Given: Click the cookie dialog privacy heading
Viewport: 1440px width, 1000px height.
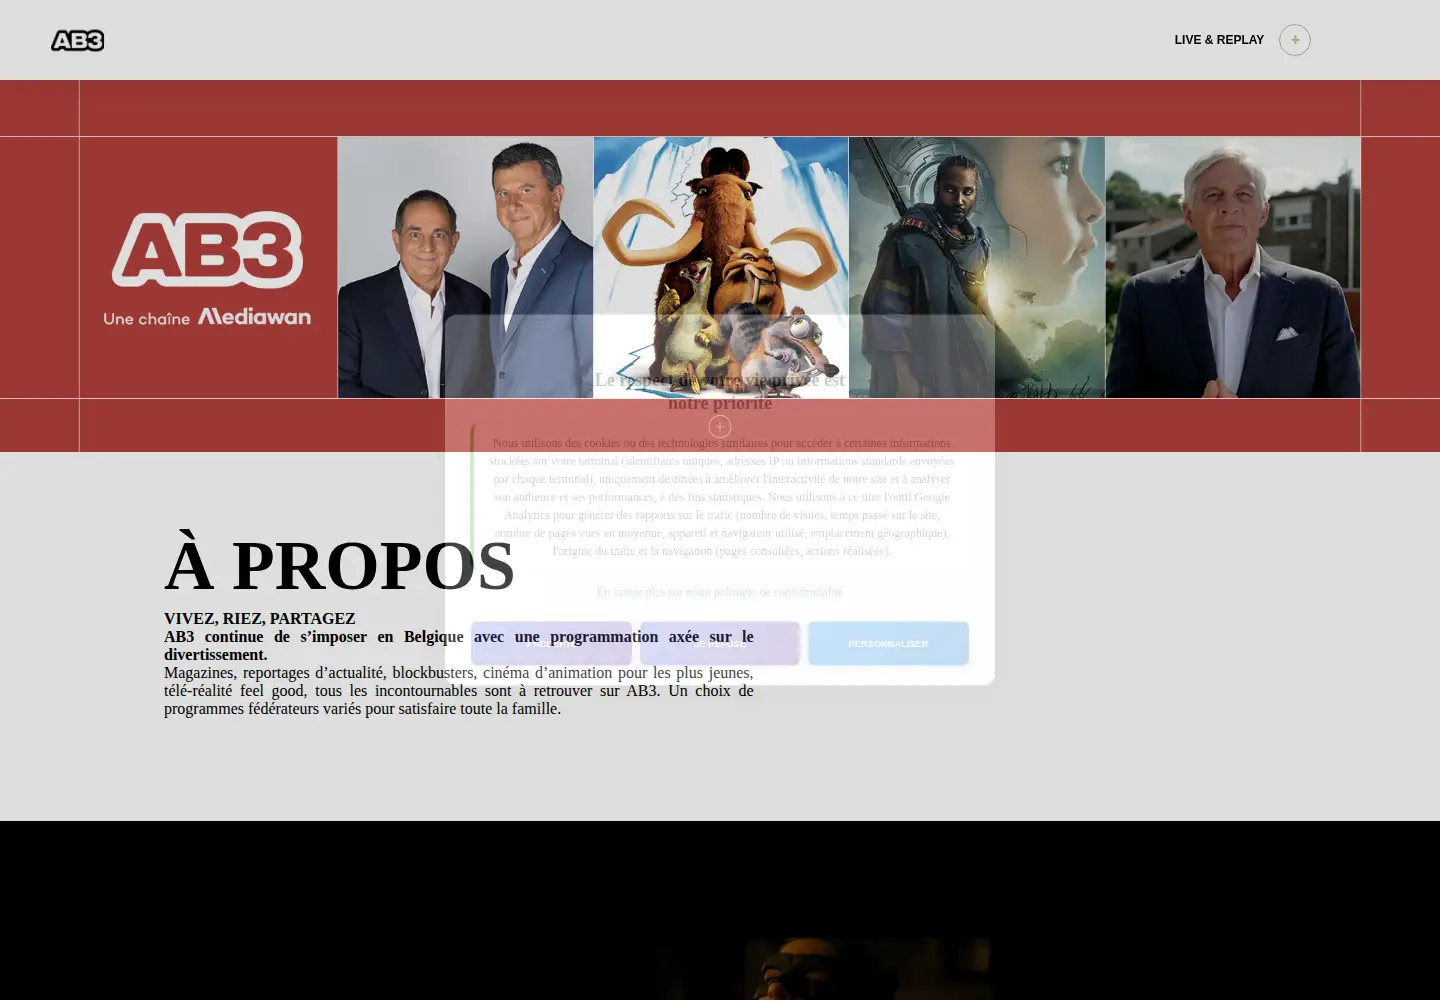Looking at the screenshot, I should tap(720, 391).
